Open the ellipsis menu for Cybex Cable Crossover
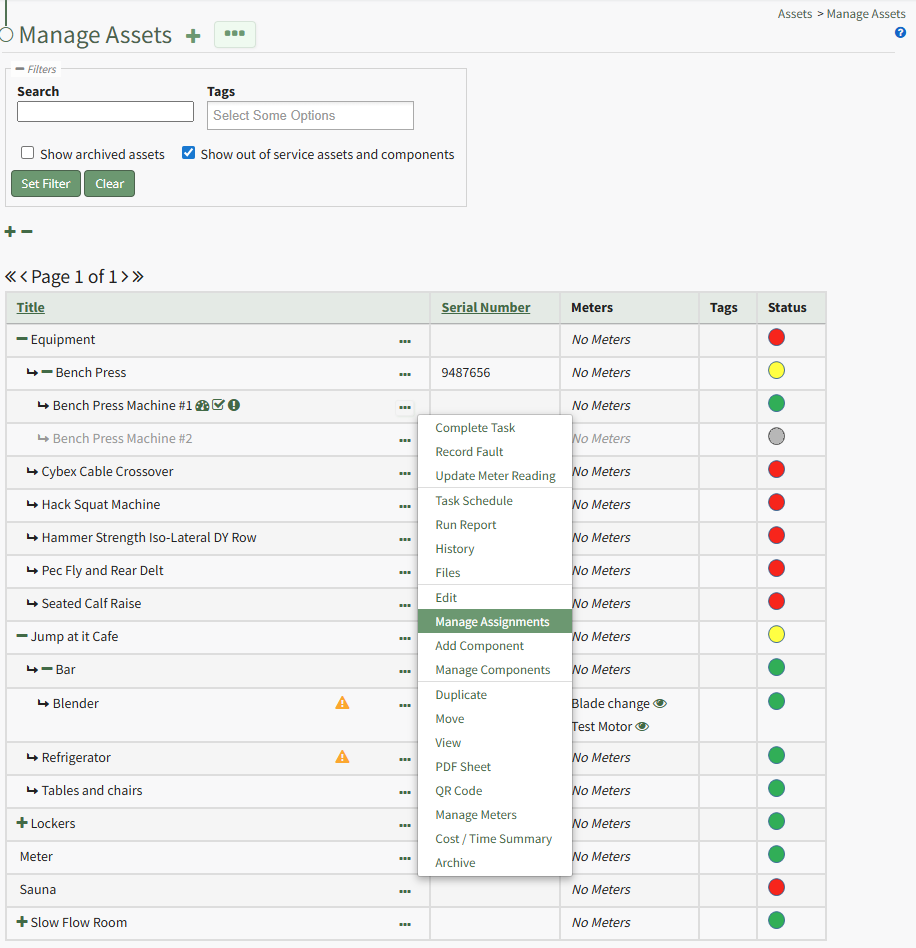Viewport: 916px width, 948px height. [x=405, y=472]
